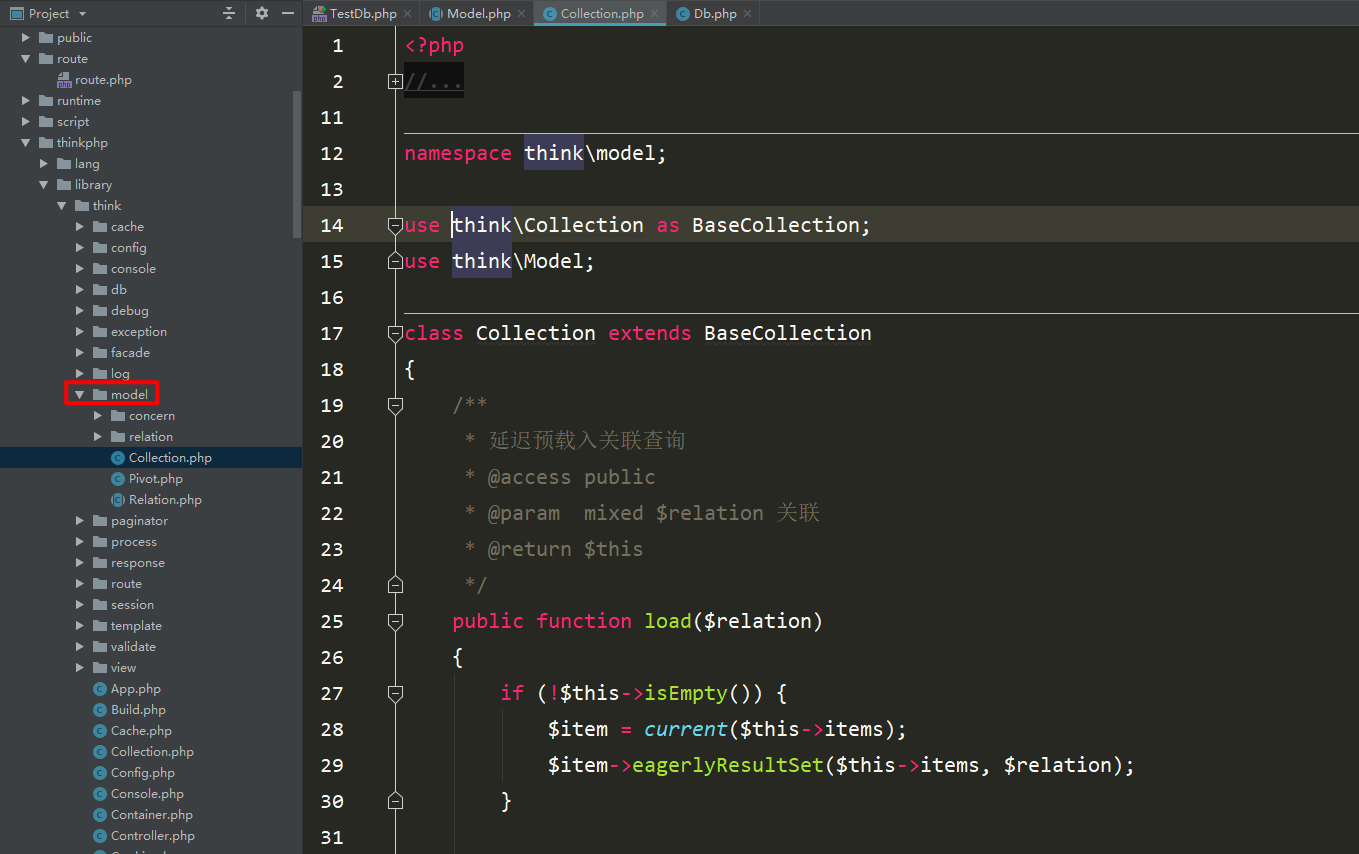
Task: Expand the folded comment block on line 2
Action: pos(395,82)
